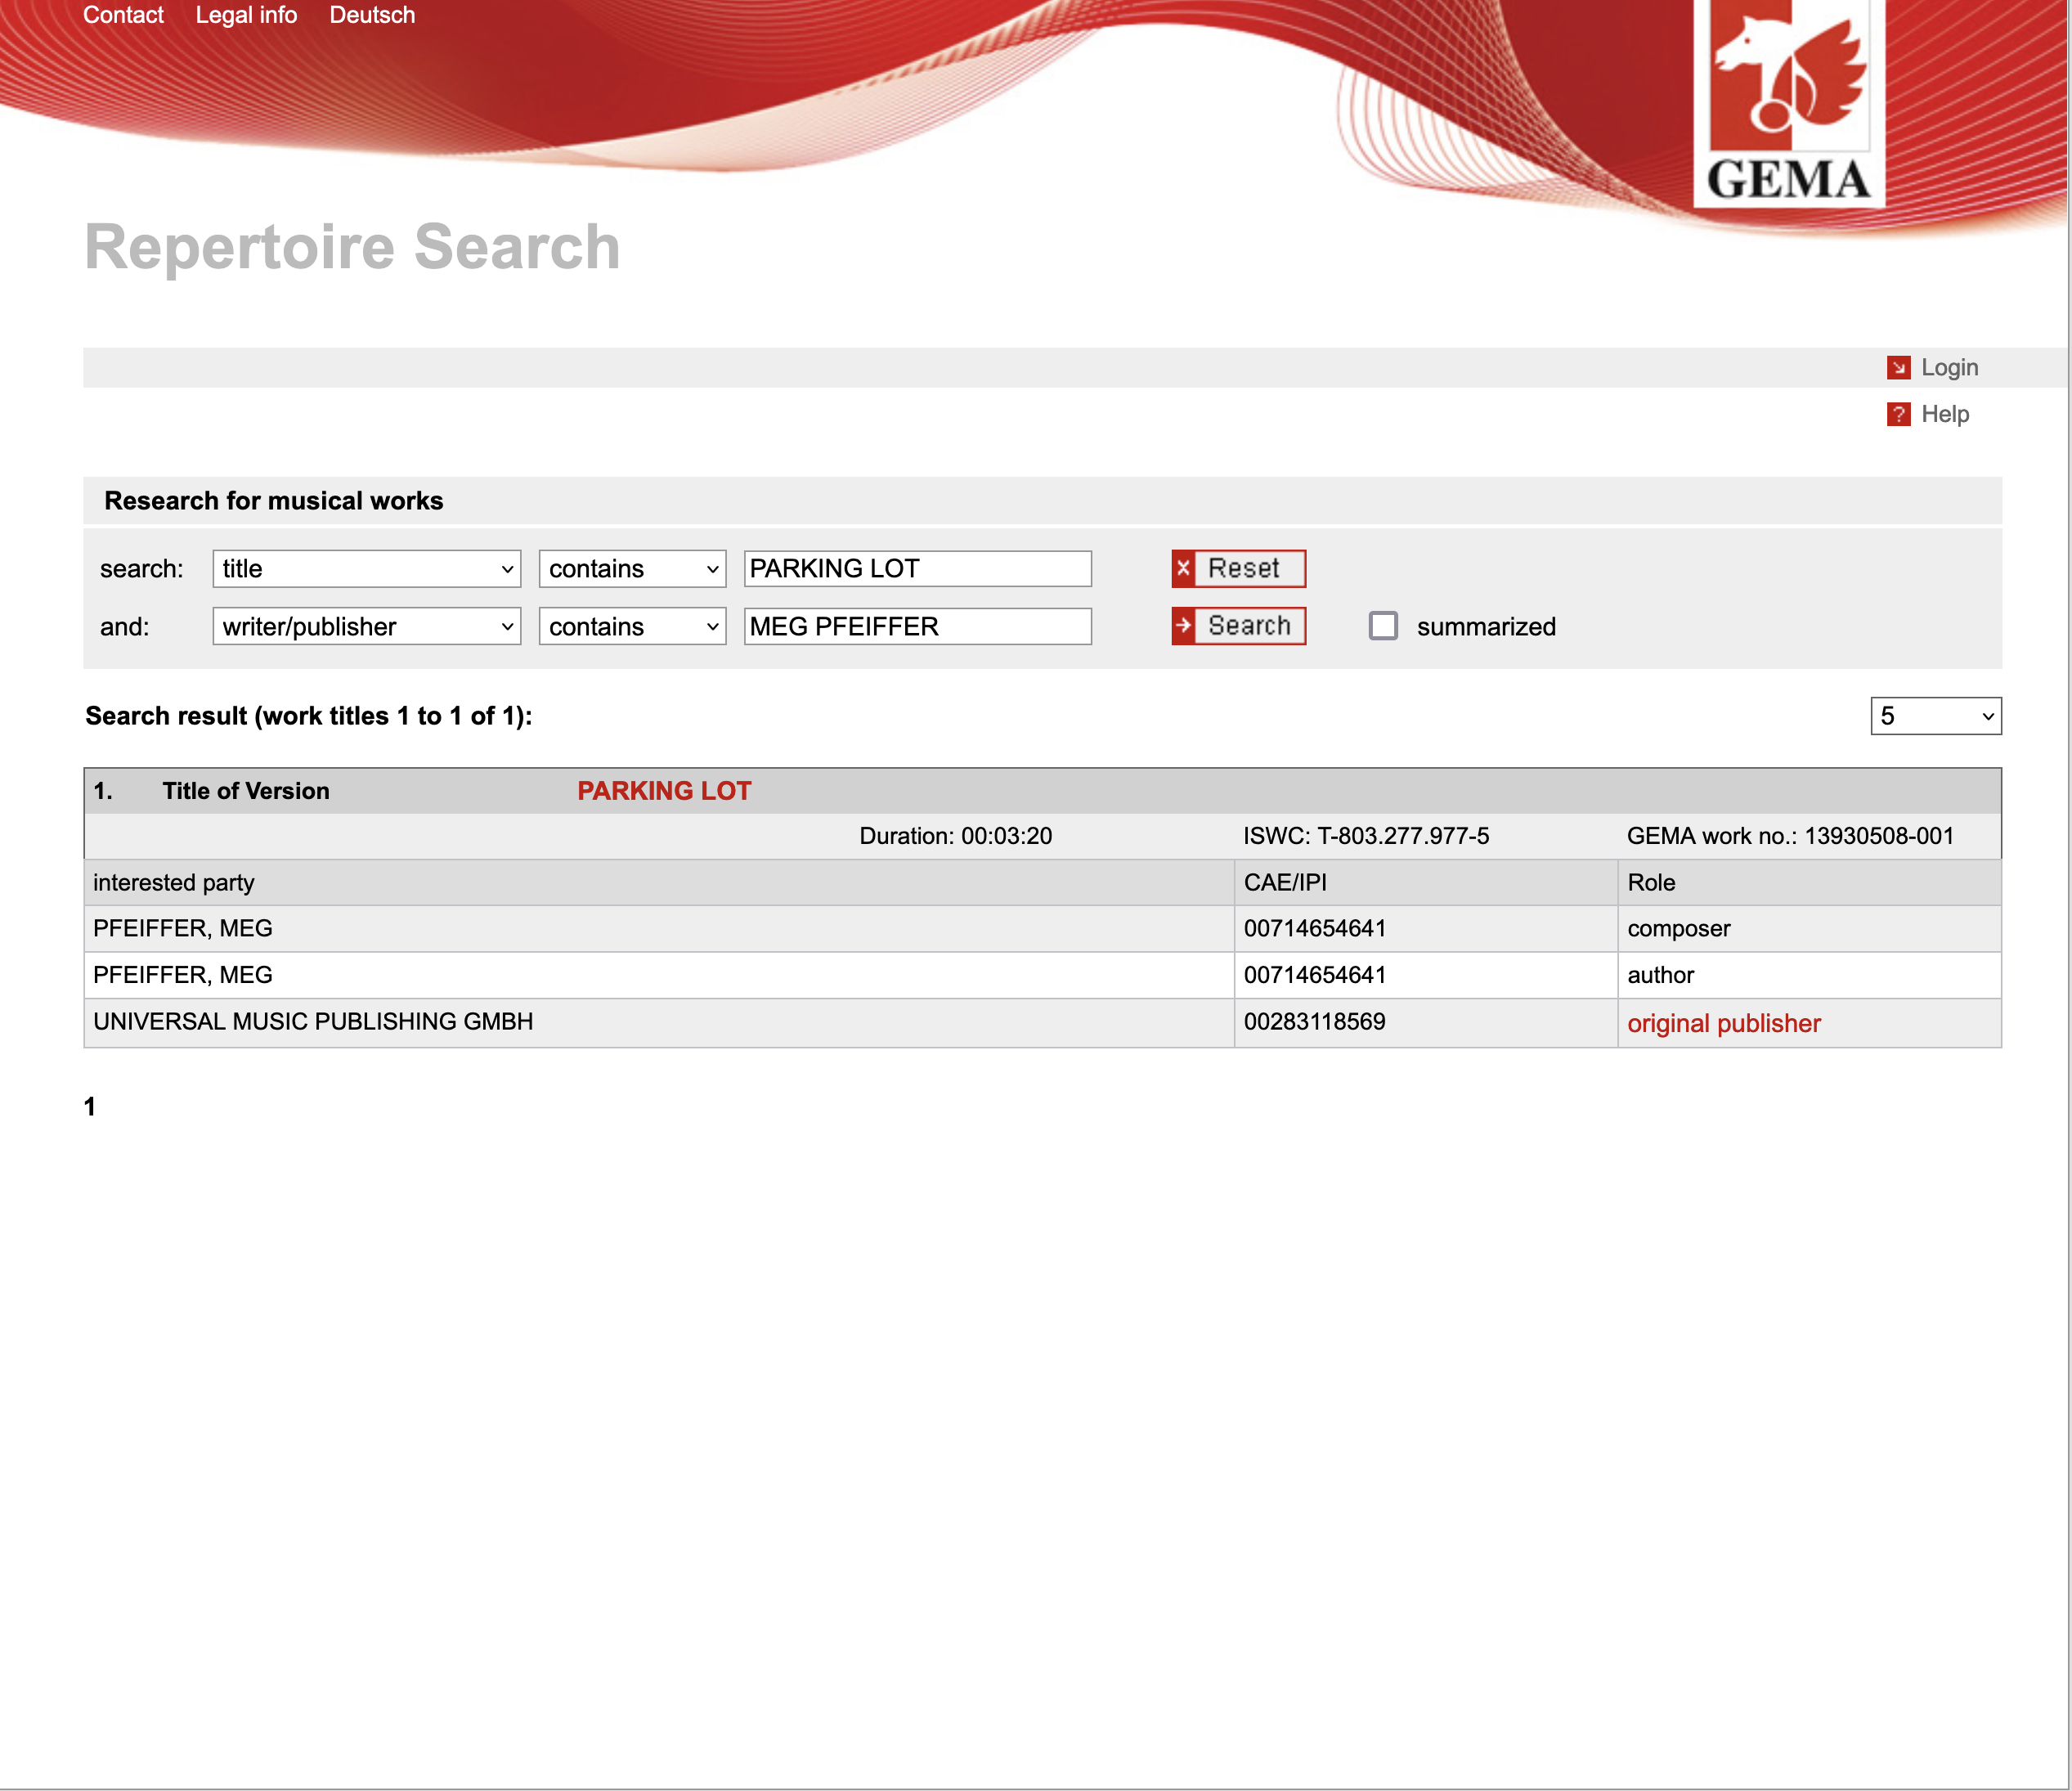Click the original publisher role link
Viewport: 2072px width, 1791px height.
[1724, 1023]
